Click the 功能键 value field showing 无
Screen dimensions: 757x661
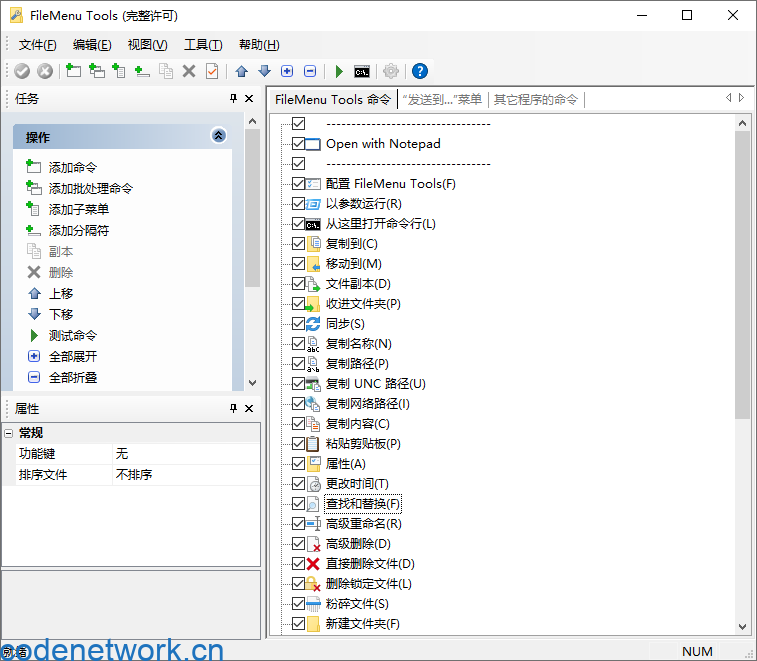[186, 454]
